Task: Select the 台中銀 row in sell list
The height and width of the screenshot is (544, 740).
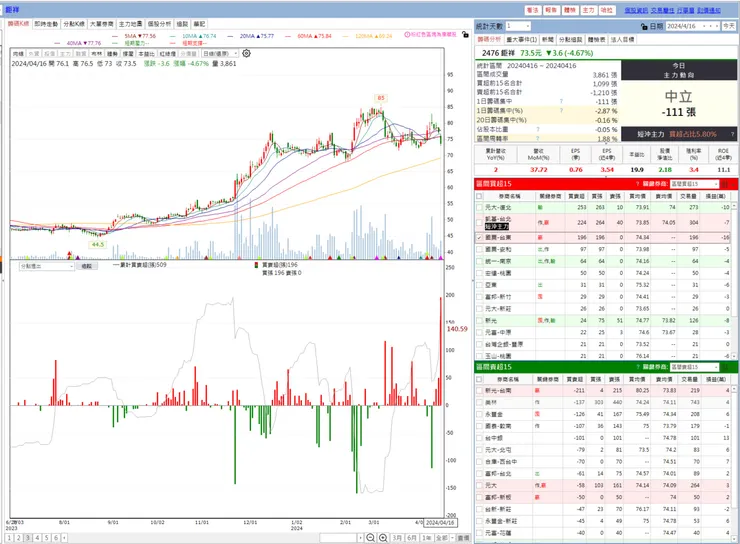Action: tap(603, 438)
